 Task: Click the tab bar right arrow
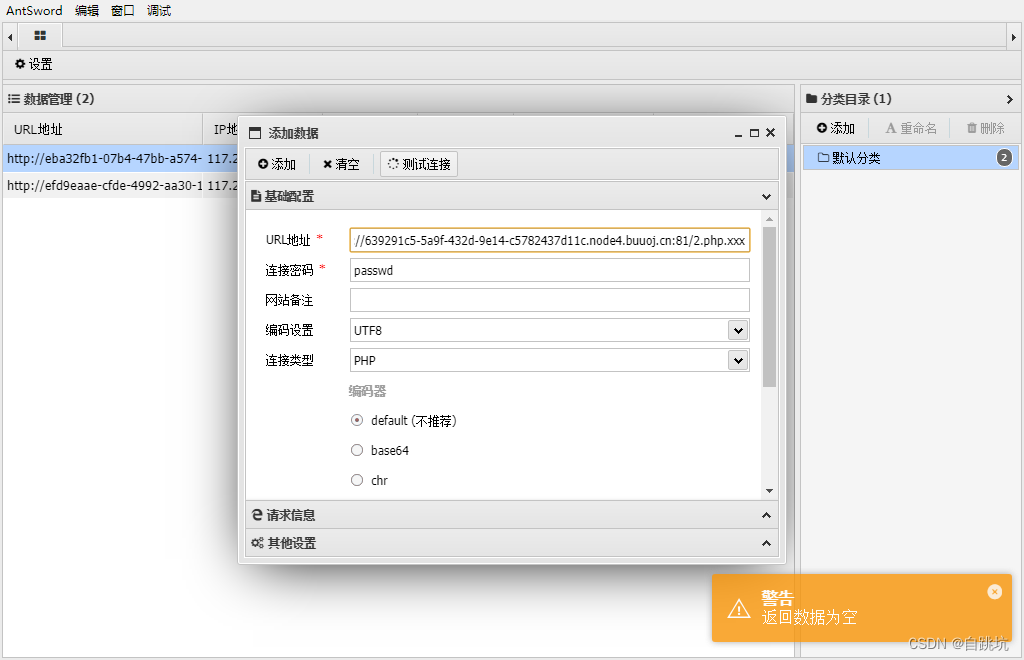[x=1014, y=37]
